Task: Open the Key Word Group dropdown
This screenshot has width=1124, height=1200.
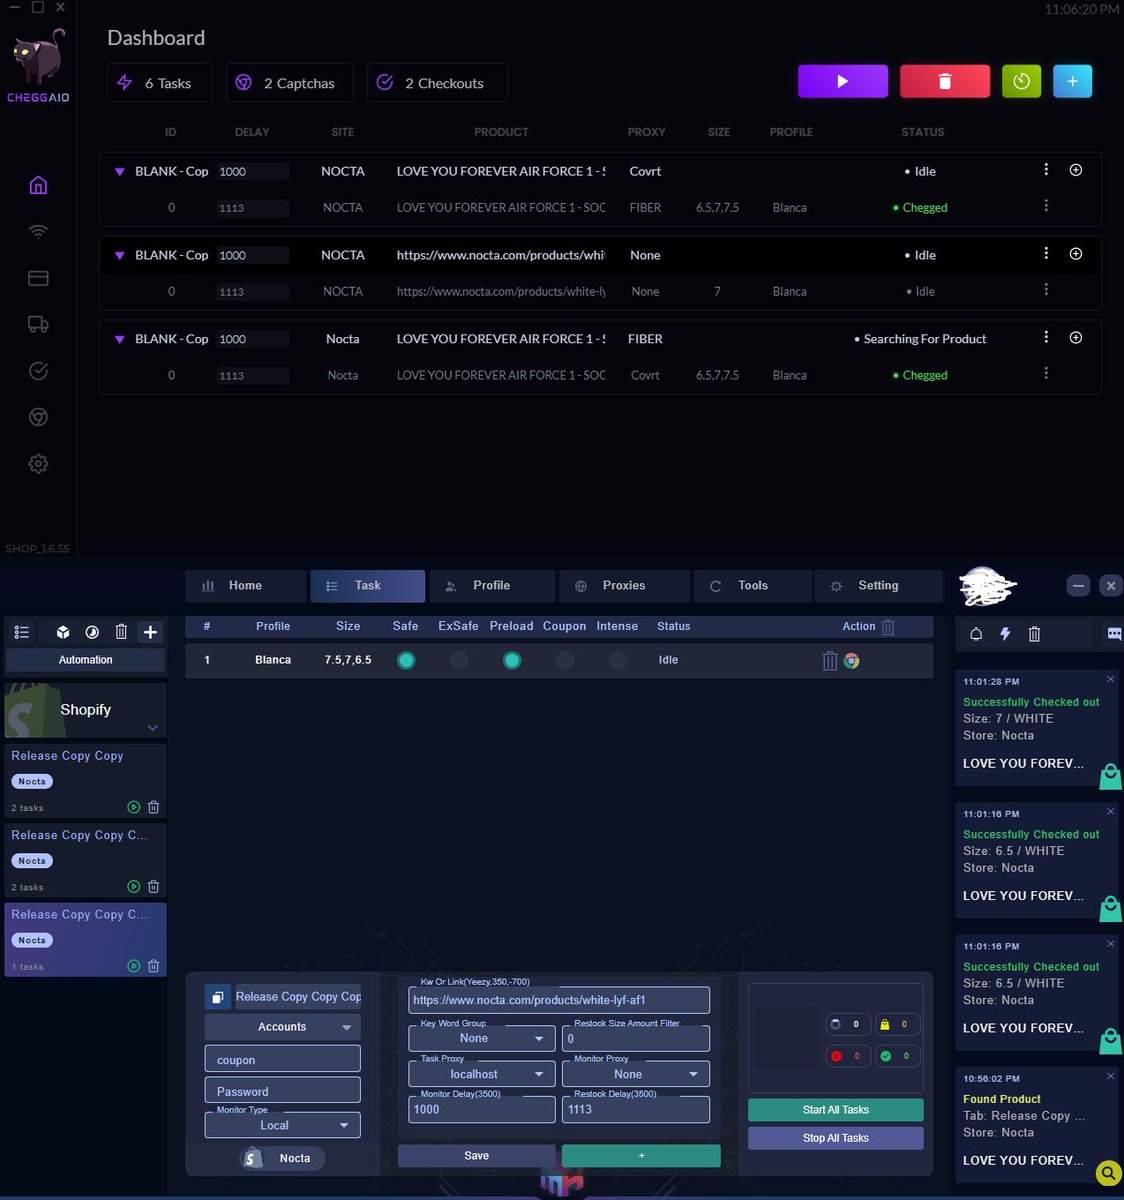Action: (x=481, y=1038)
